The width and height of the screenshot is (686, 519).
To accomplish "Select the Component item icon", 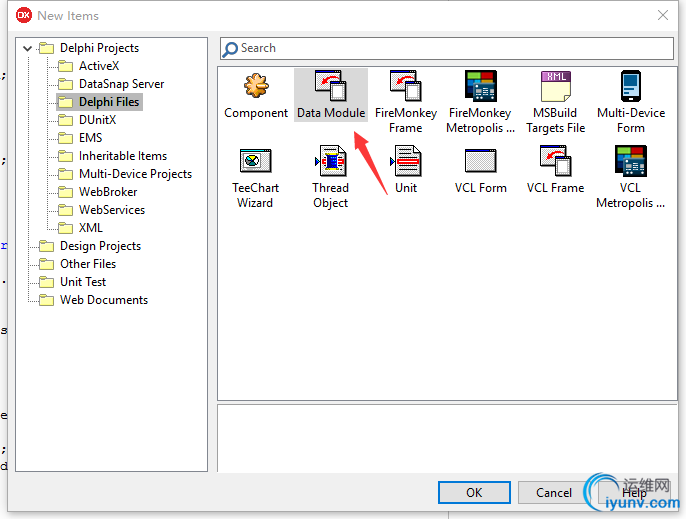I will click(x=256, y=85).
